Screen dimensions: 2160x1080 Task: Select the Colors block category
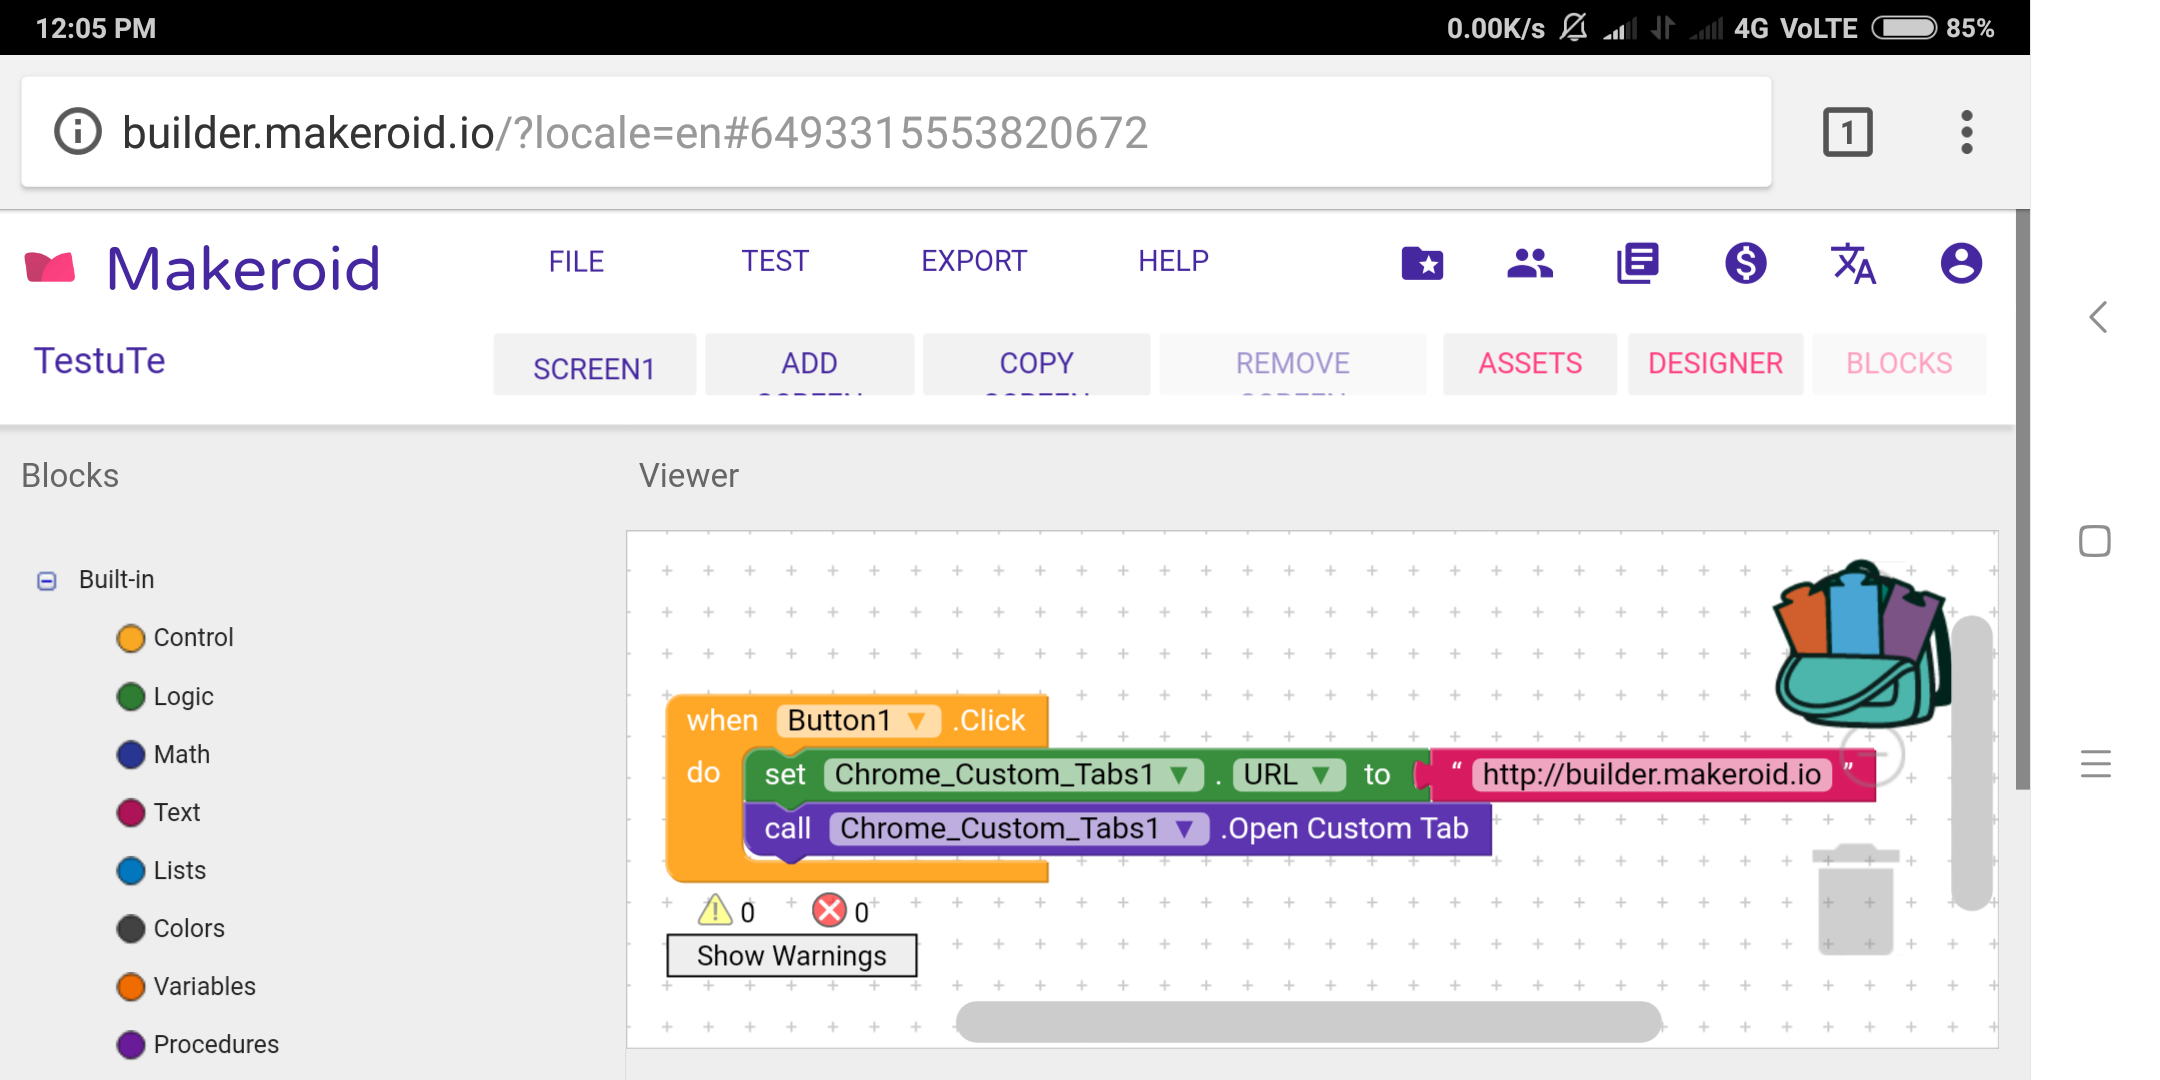[x=189, y=928]
